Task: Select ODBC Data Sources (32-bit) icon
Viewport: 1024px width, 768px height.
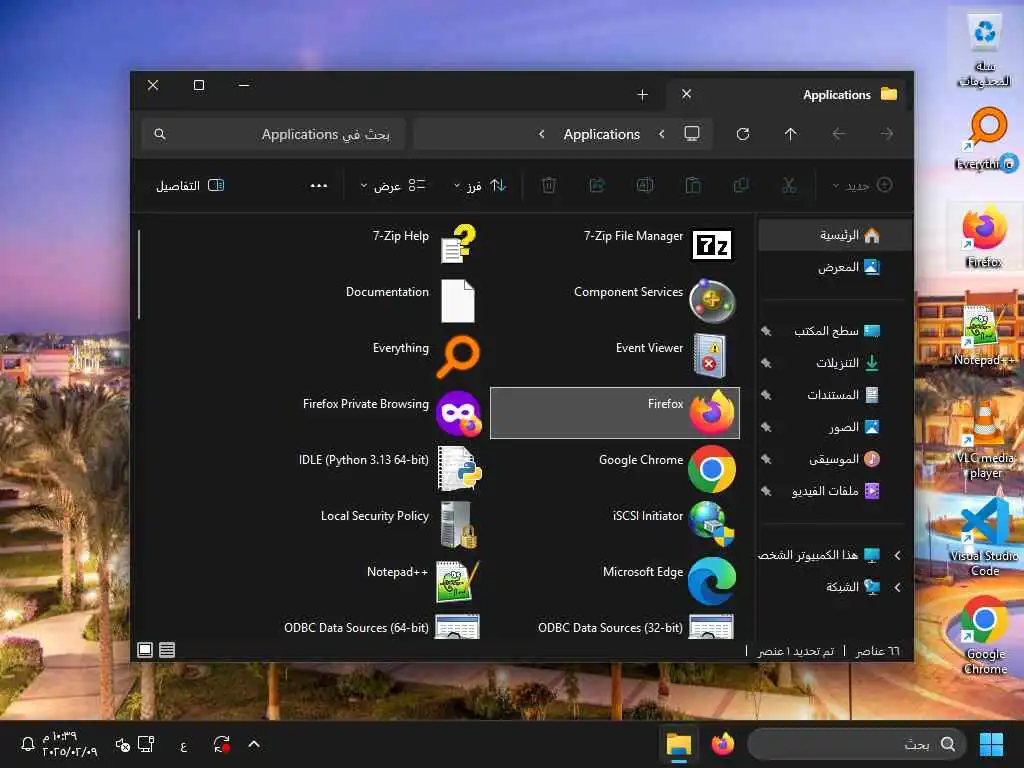Action: (x=711, y=627)
